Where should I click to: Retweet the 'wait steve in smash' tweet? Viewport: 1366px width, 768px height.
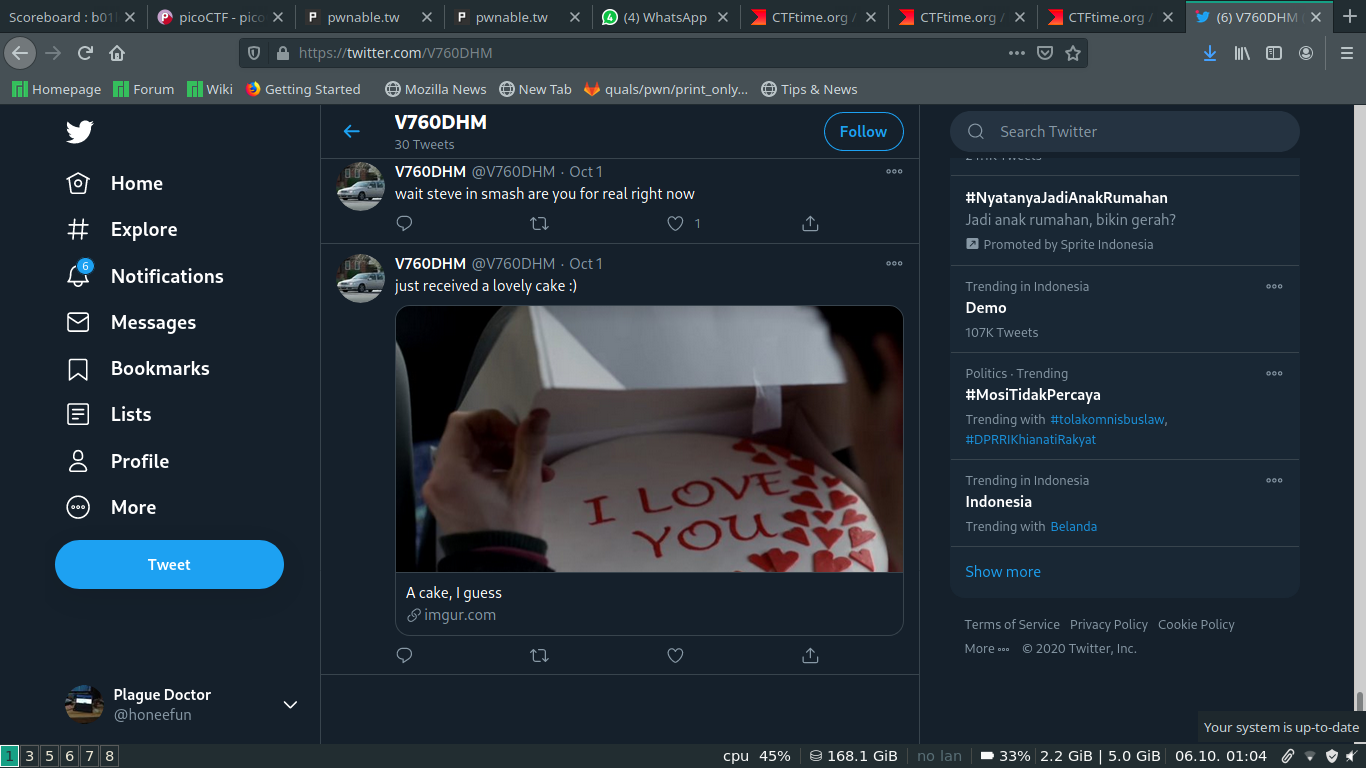coord(539,224)
